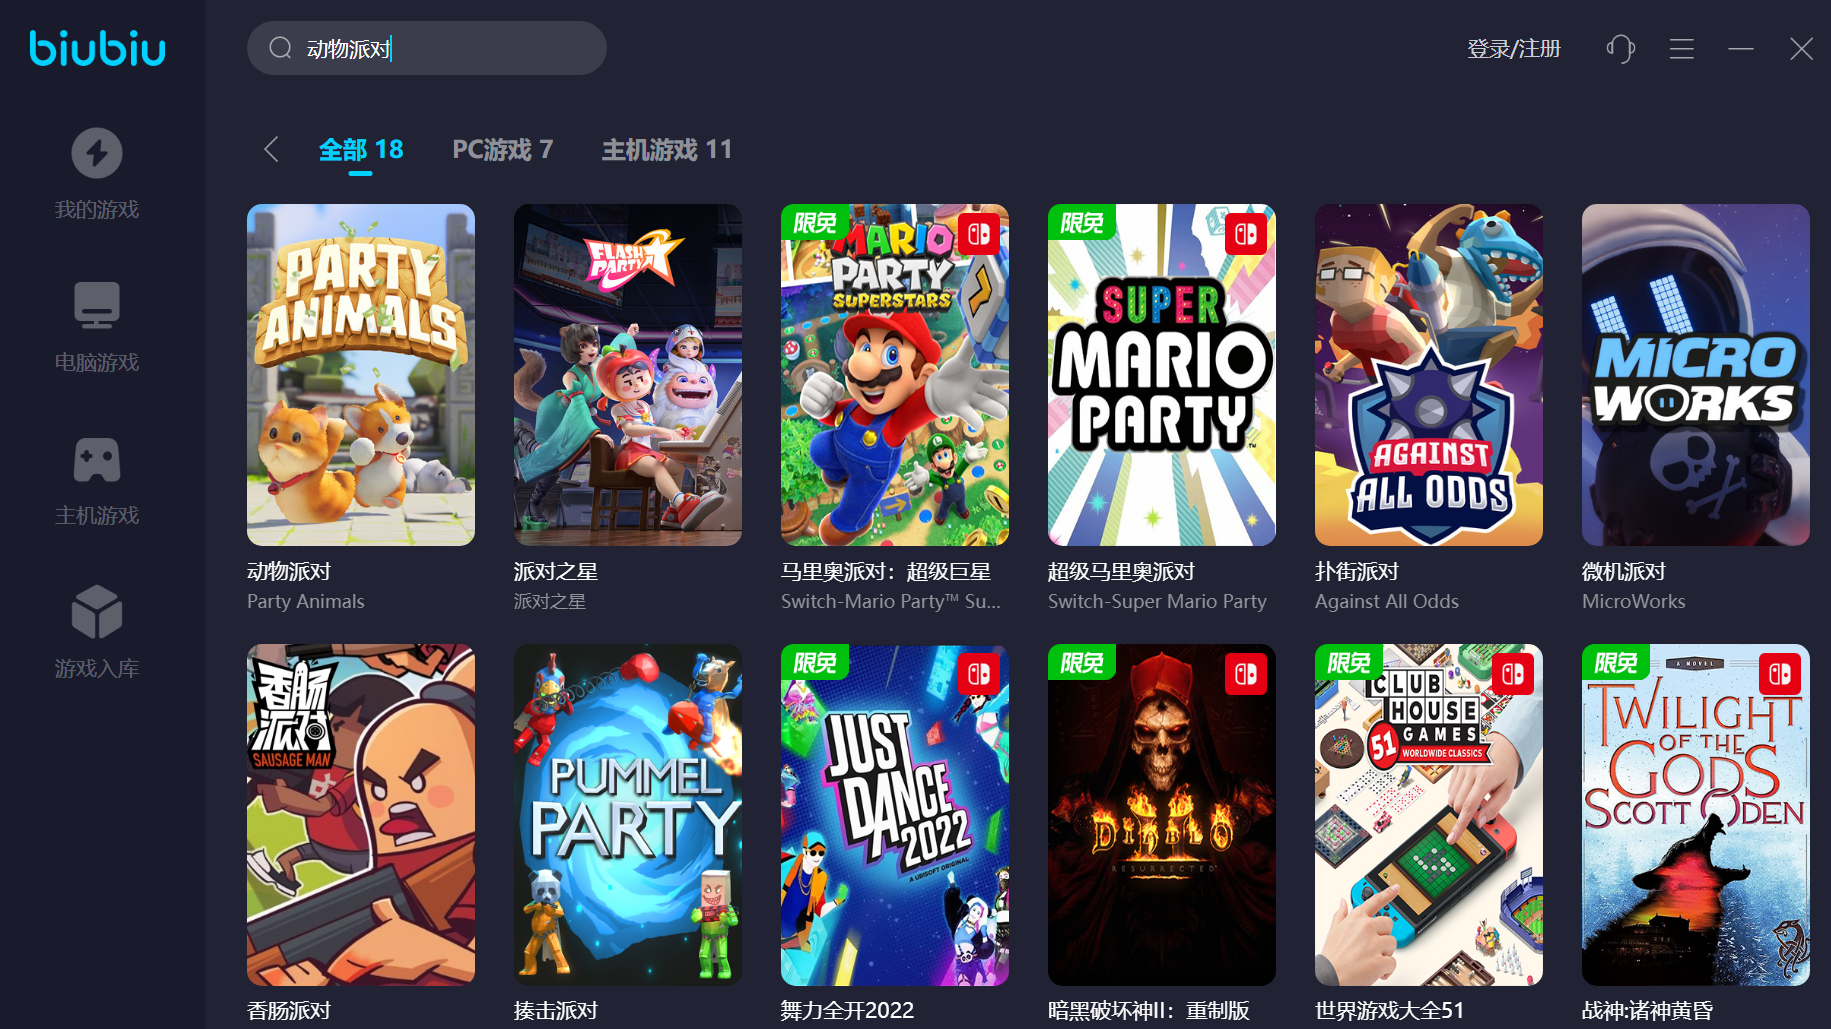
Task: Select the Against All Odds thumbnail
Action: (1429, 375)
